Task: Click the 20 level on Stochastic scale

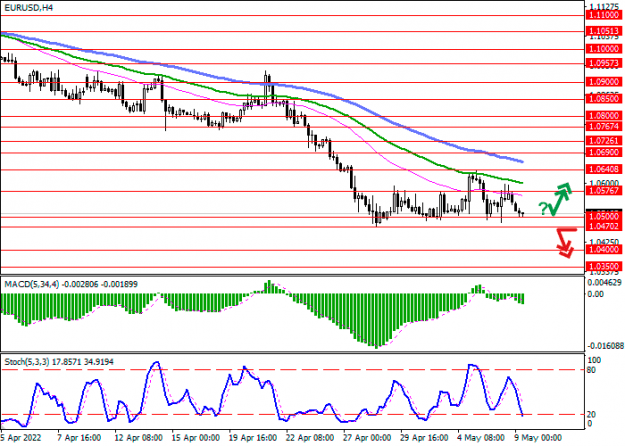Action: 592,415
